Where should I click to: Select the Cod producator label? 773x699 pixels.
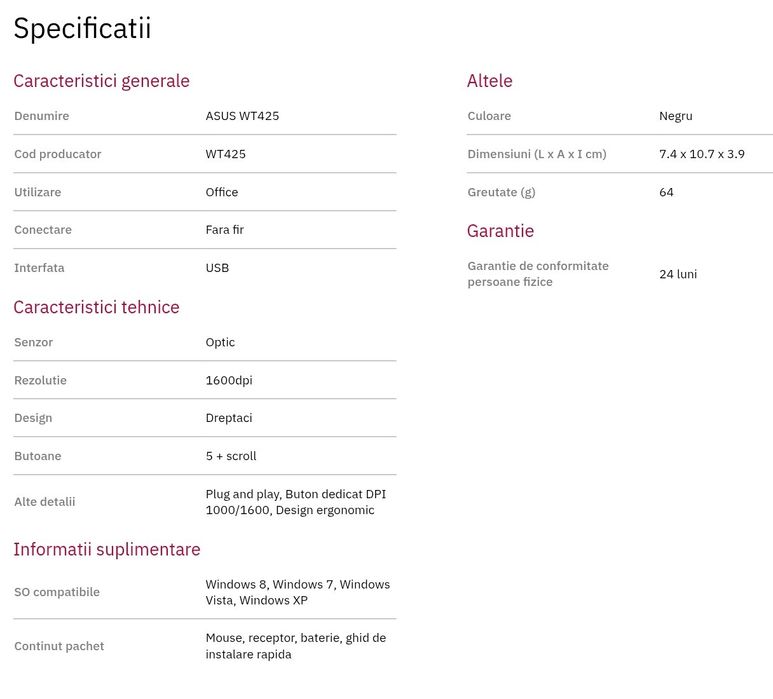[58, 154]
